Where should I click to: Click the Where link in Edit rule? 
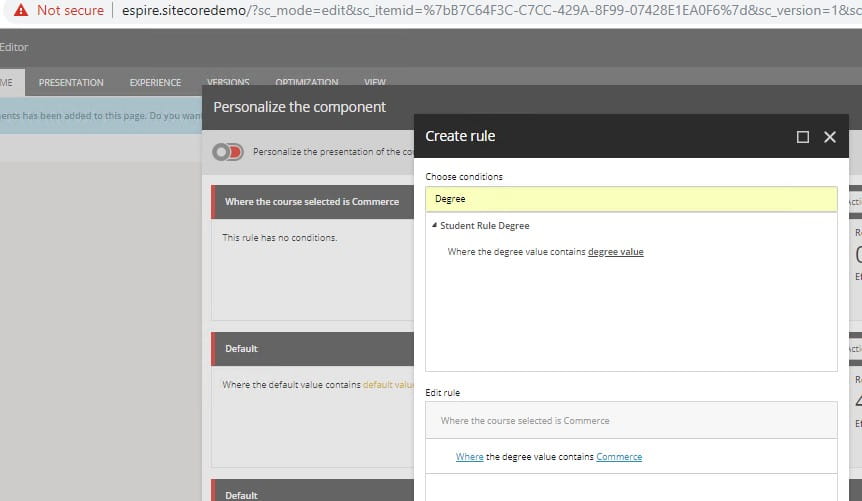[469, 456]
